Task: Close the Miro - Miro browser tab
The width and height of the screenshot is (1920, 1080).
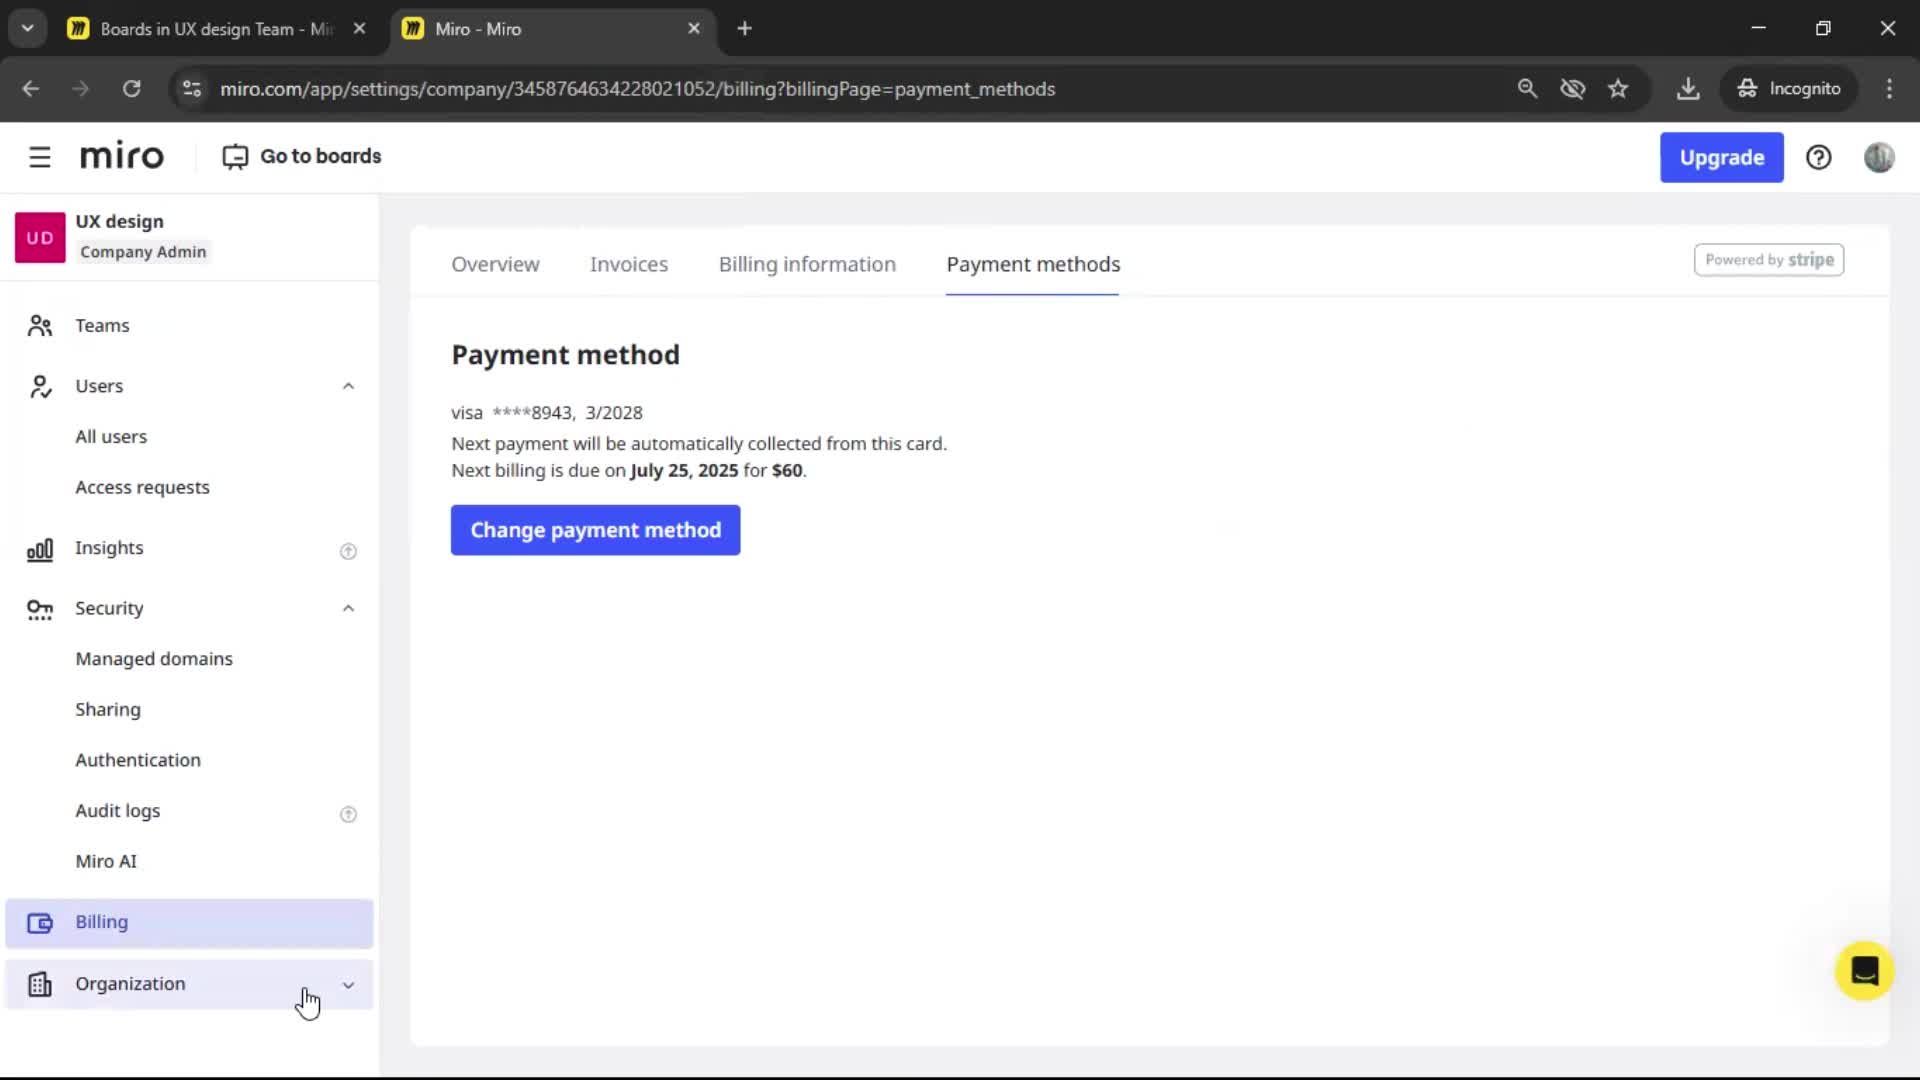Action: coord(694,29)
